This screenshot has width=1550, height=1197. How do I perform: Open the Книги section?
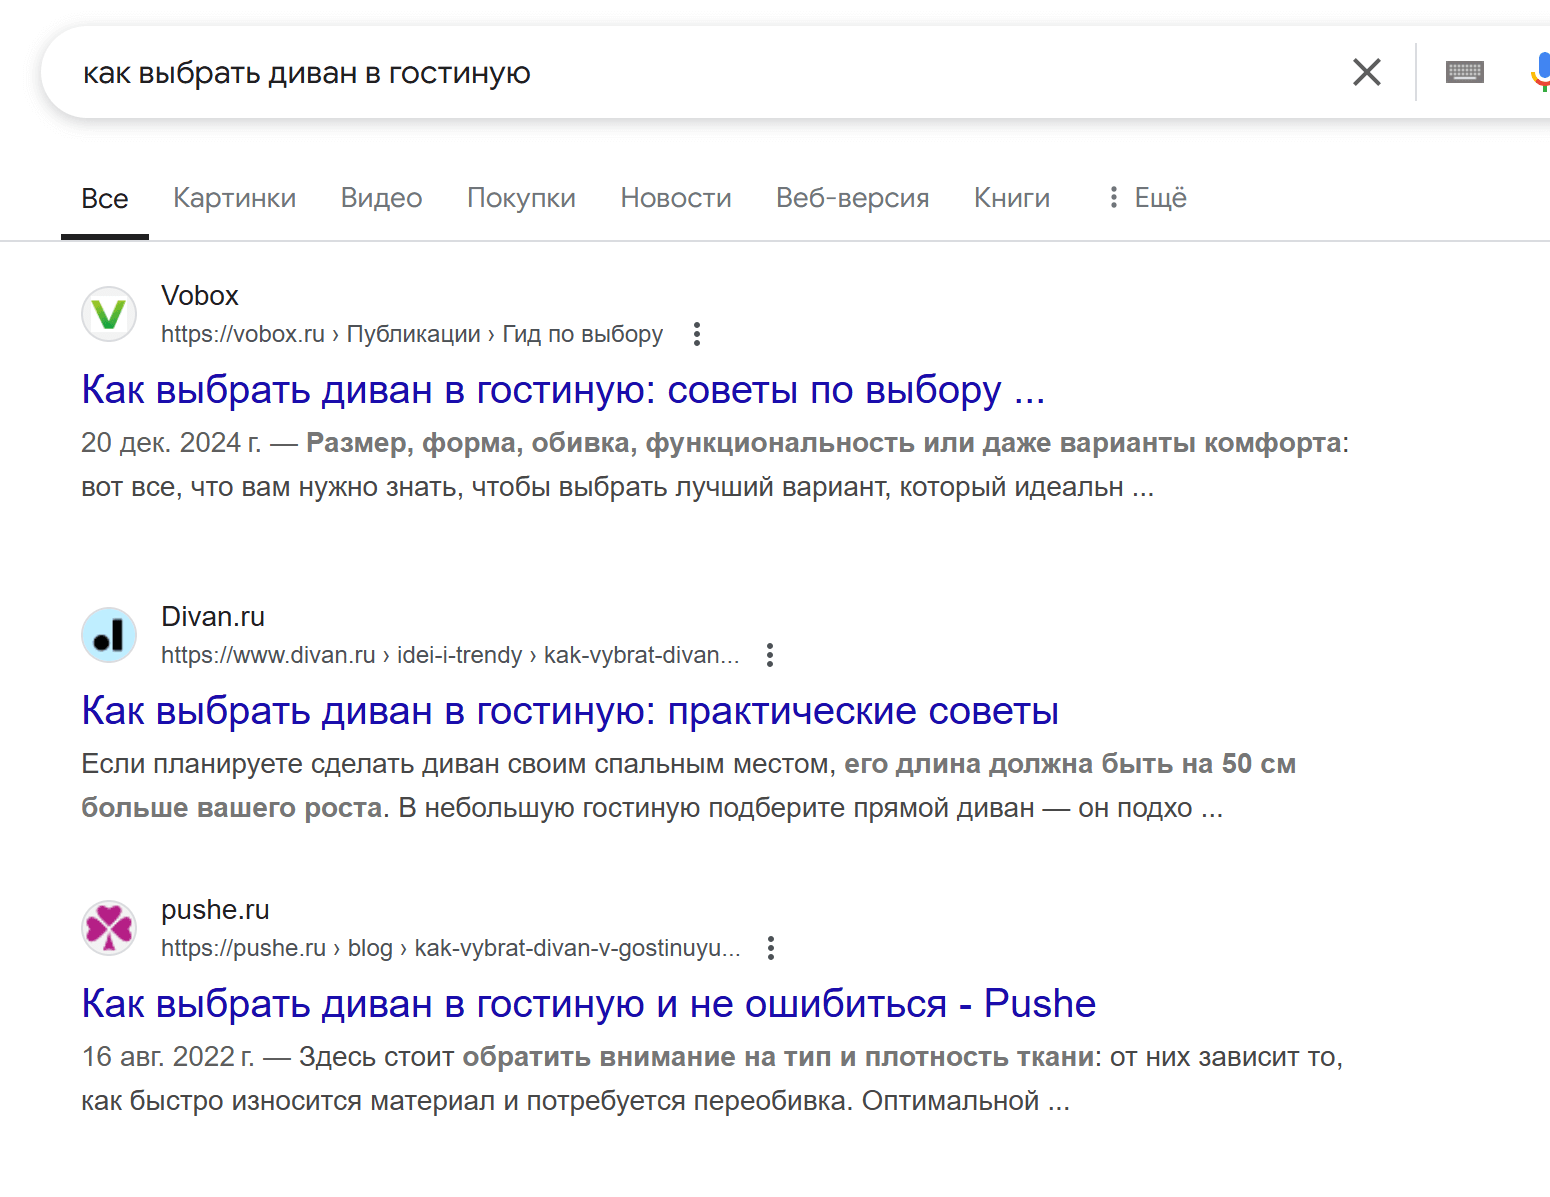tap(1011, 197)
